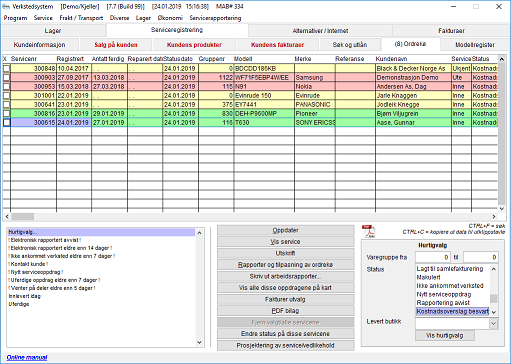Open the Levert butikk dropdown
The height and width of the screenshot is (364, 511).
[493, 323]
